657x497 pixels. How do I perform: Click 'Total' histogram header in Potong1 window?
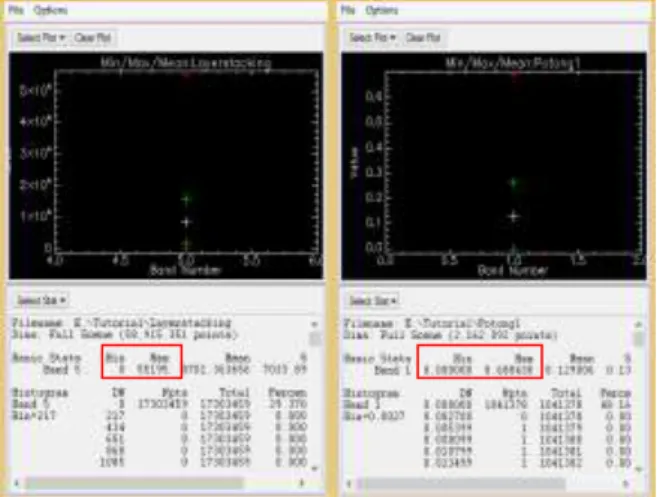(566, 393)
